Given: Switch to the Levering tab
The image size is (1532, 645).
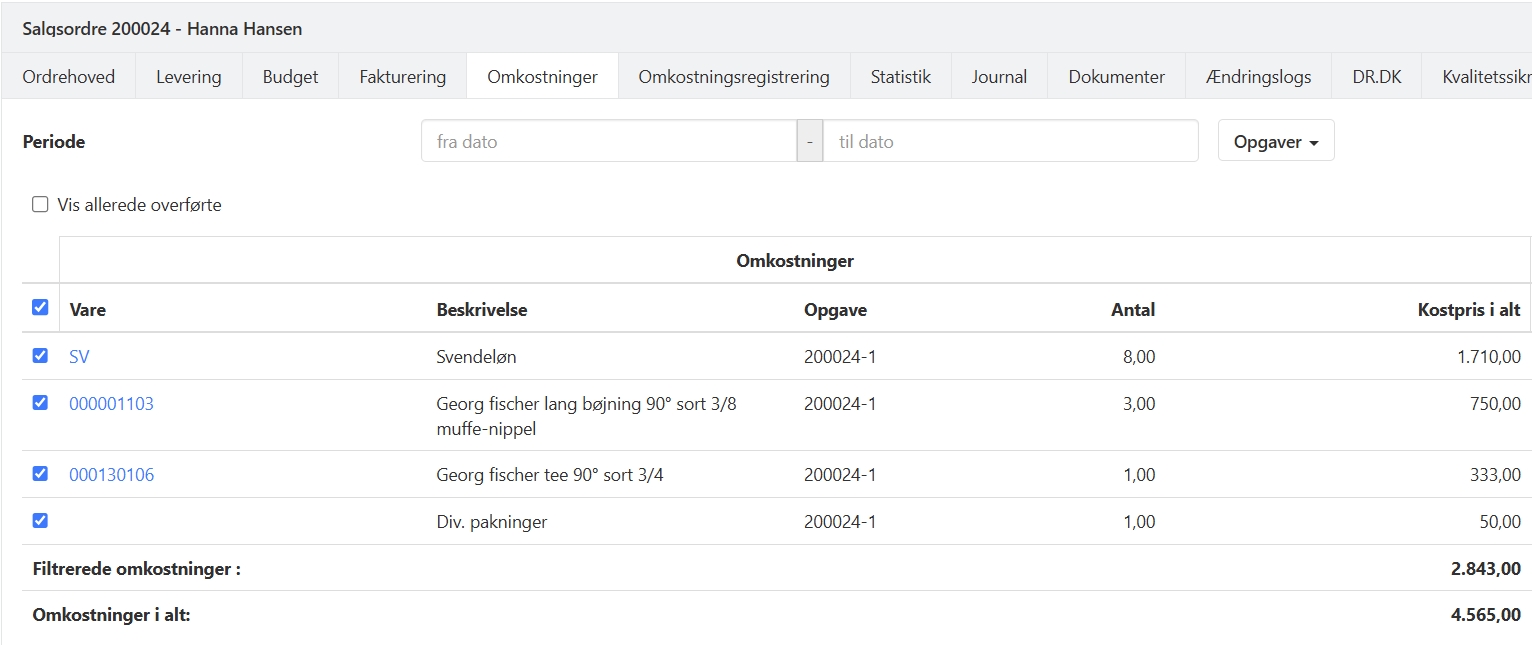Looking at the screenshot, I should [188, 77].
